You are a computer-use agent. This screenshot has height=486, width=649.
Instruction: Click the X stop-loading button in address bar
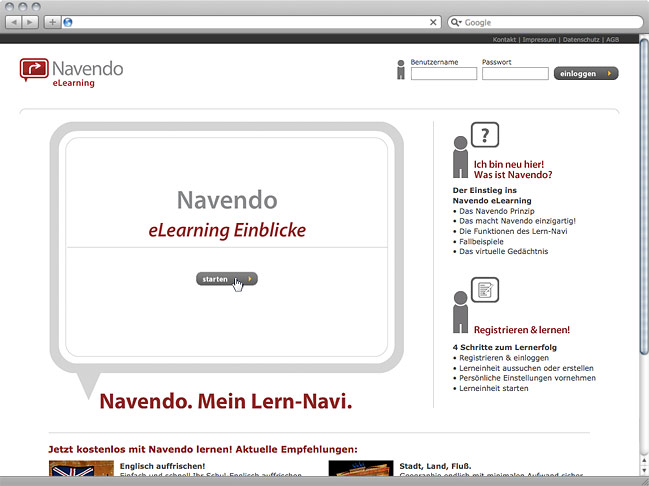click(x=433, y=22)
